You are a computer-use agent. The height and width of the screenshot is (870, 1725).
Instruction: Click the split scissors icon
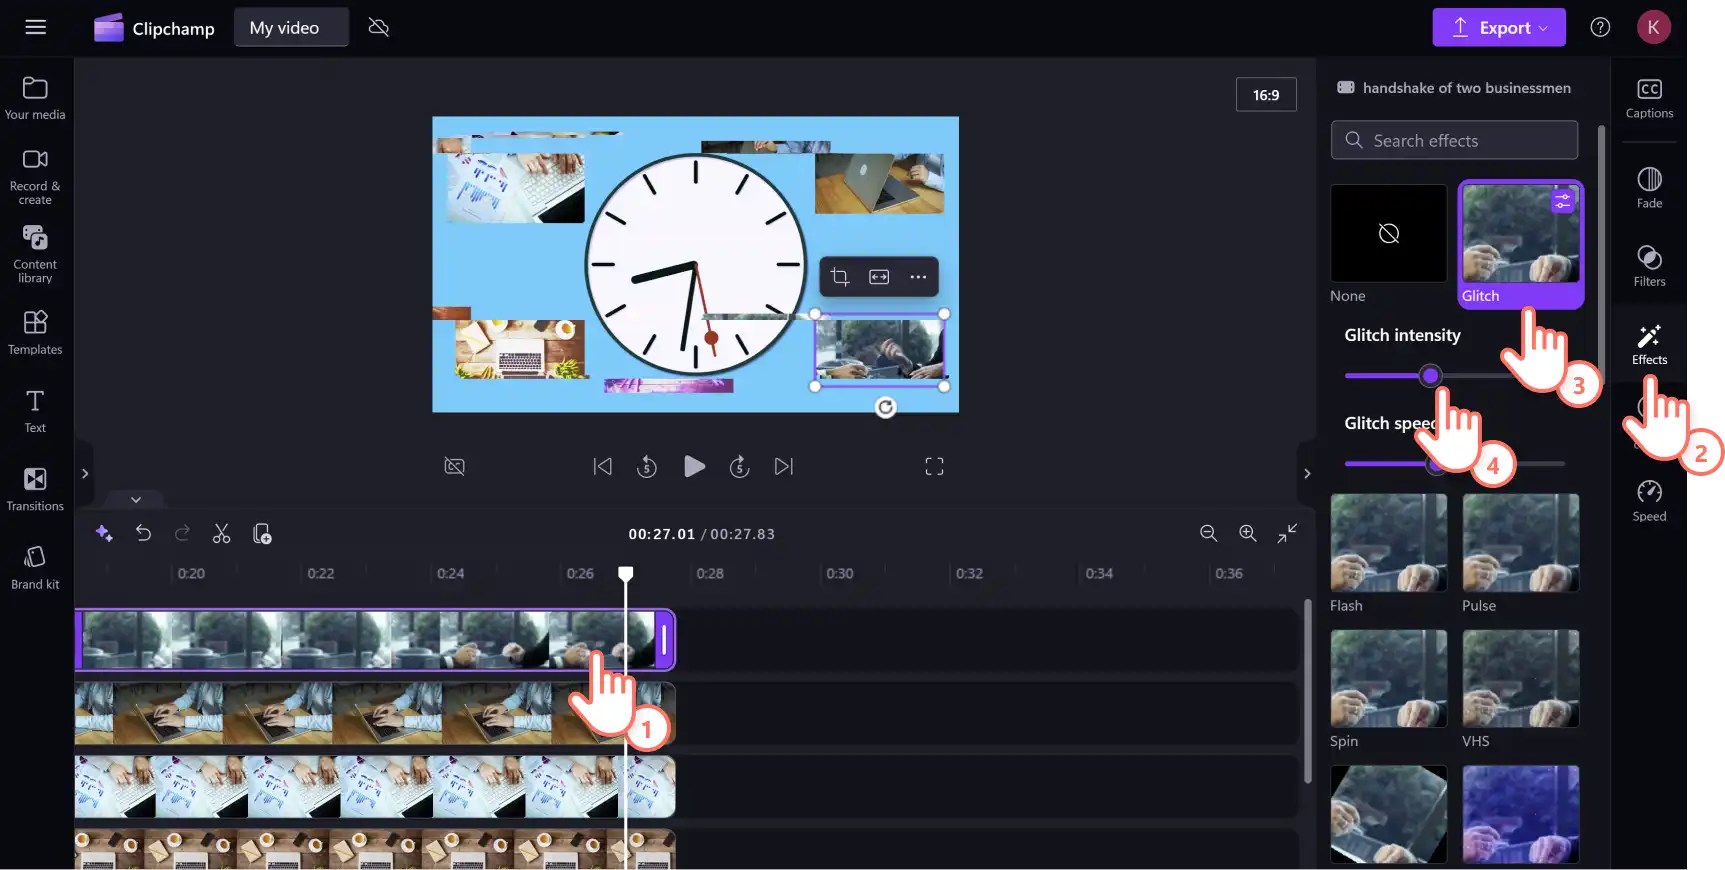(x=222, y=534)
